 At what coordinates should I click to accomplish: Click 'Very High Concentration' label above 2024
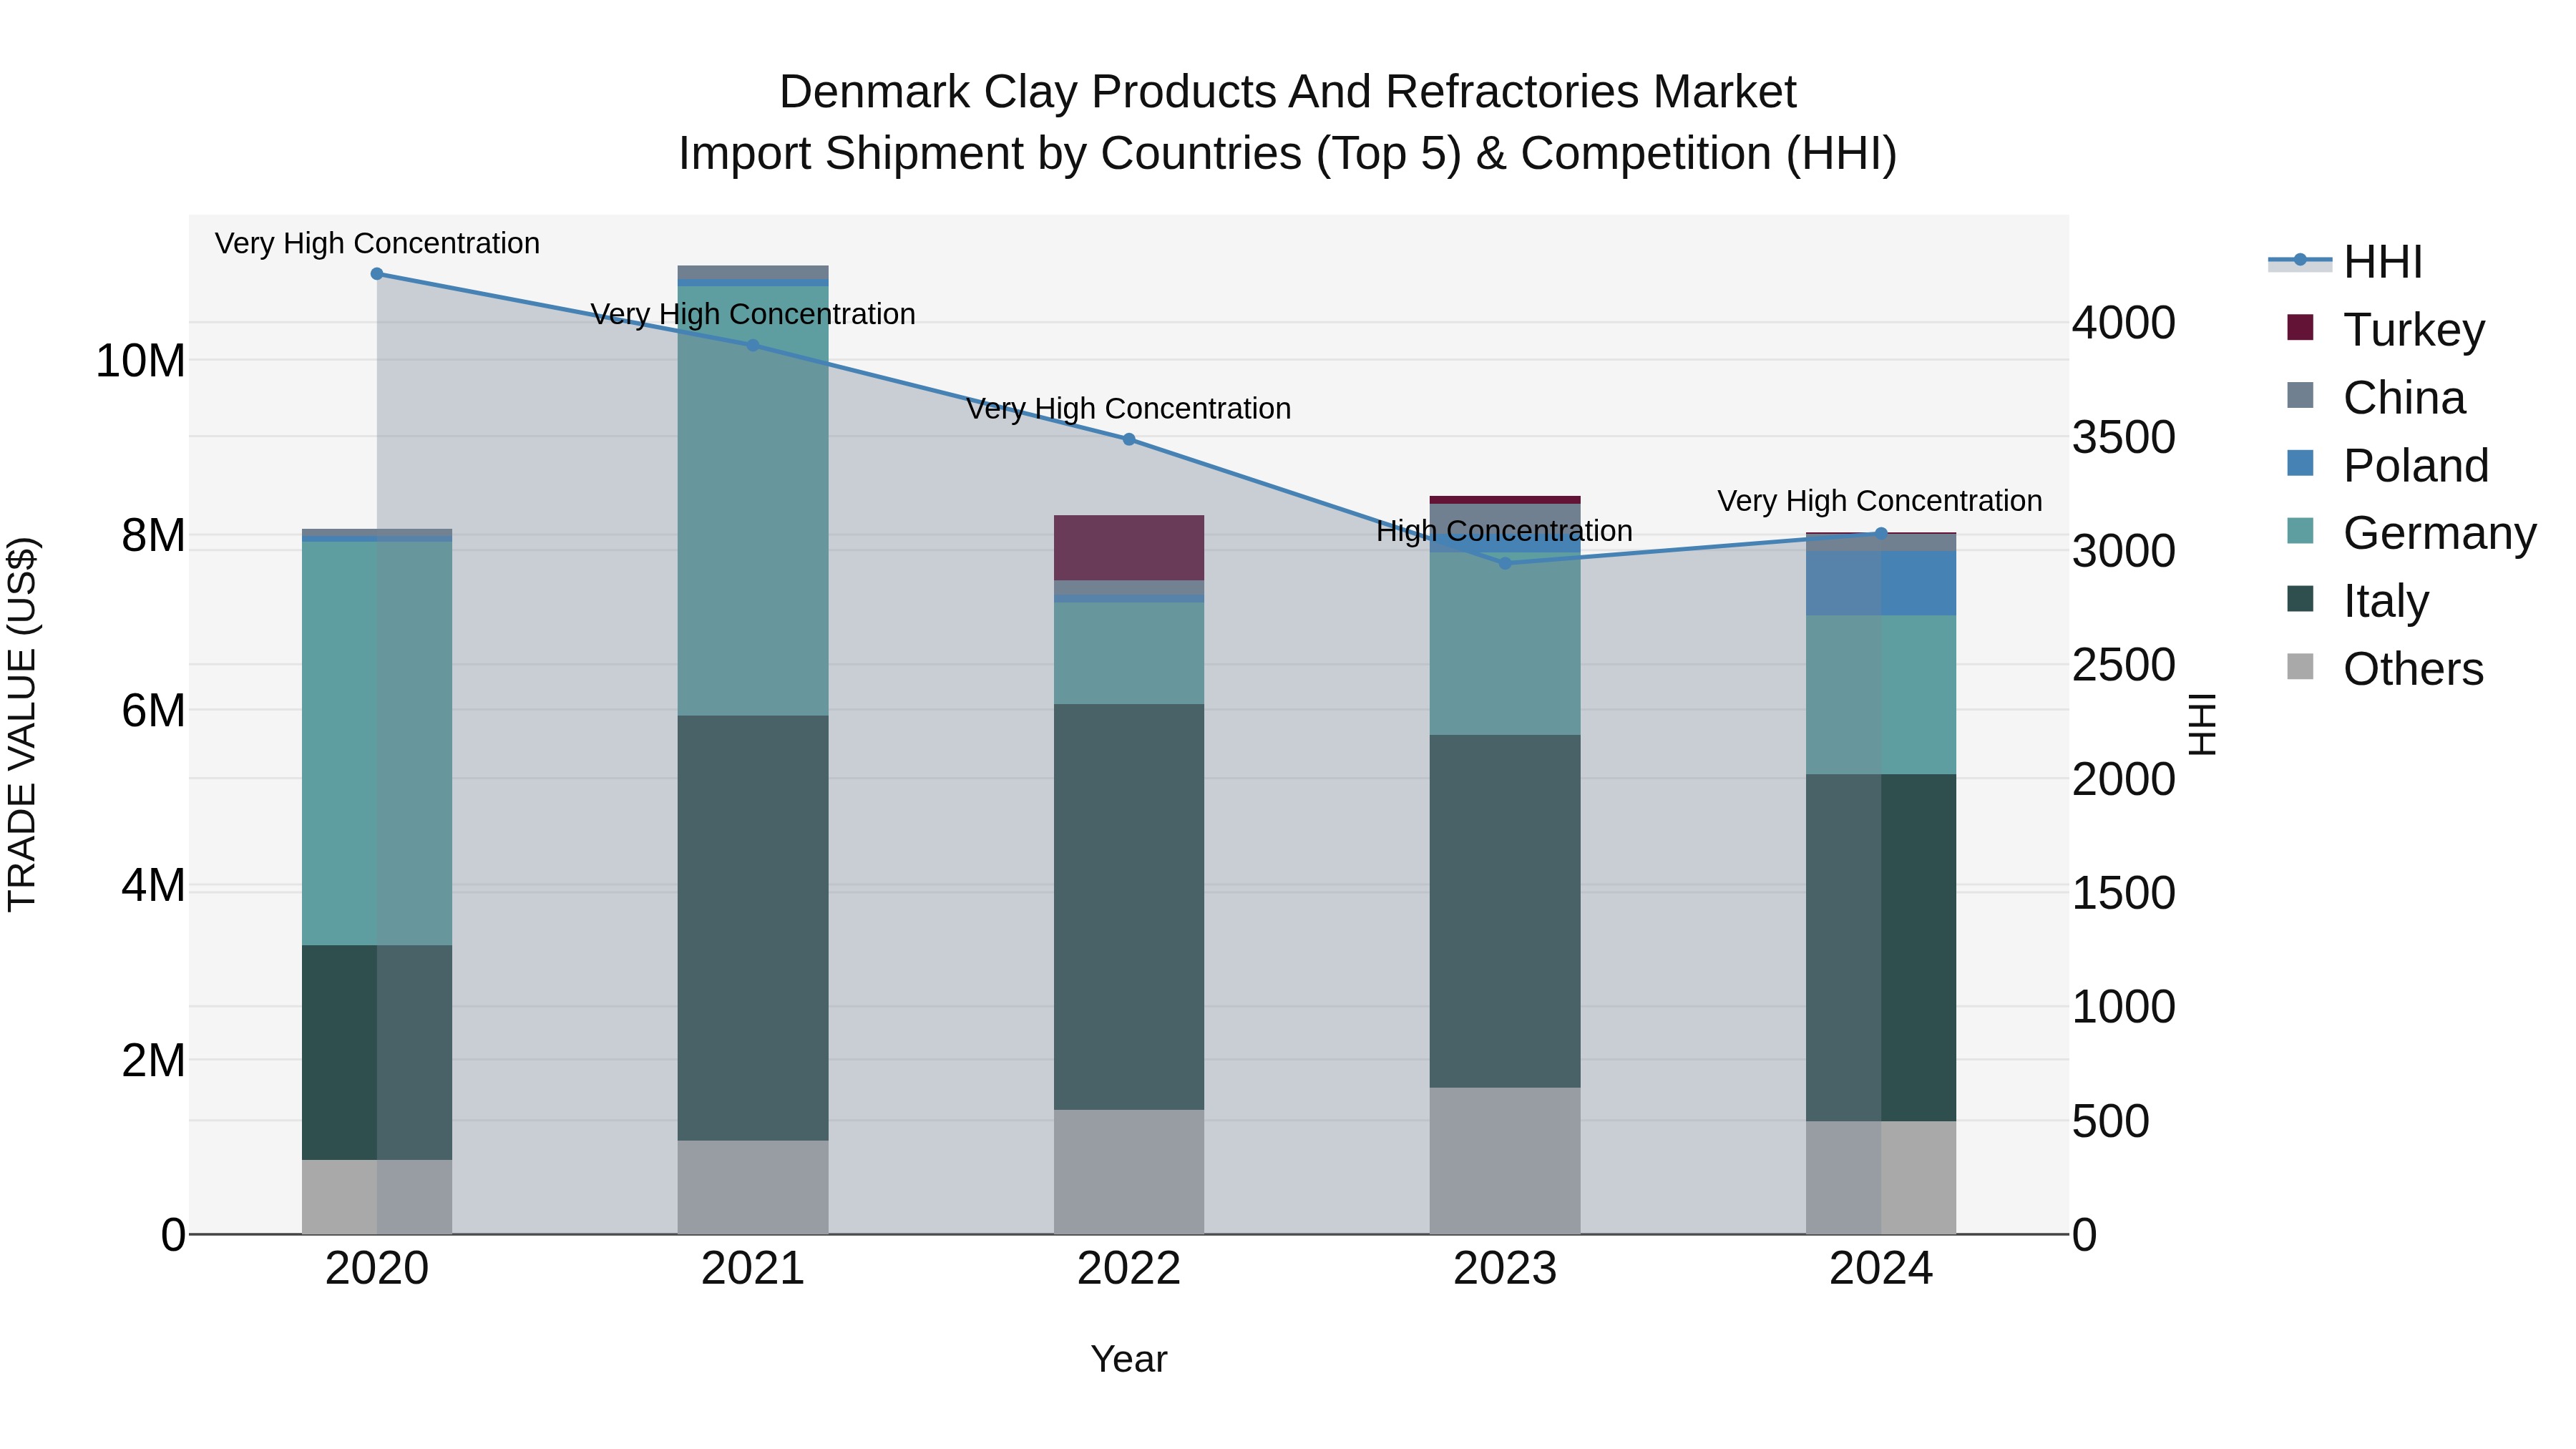(x=1880, y=501)
